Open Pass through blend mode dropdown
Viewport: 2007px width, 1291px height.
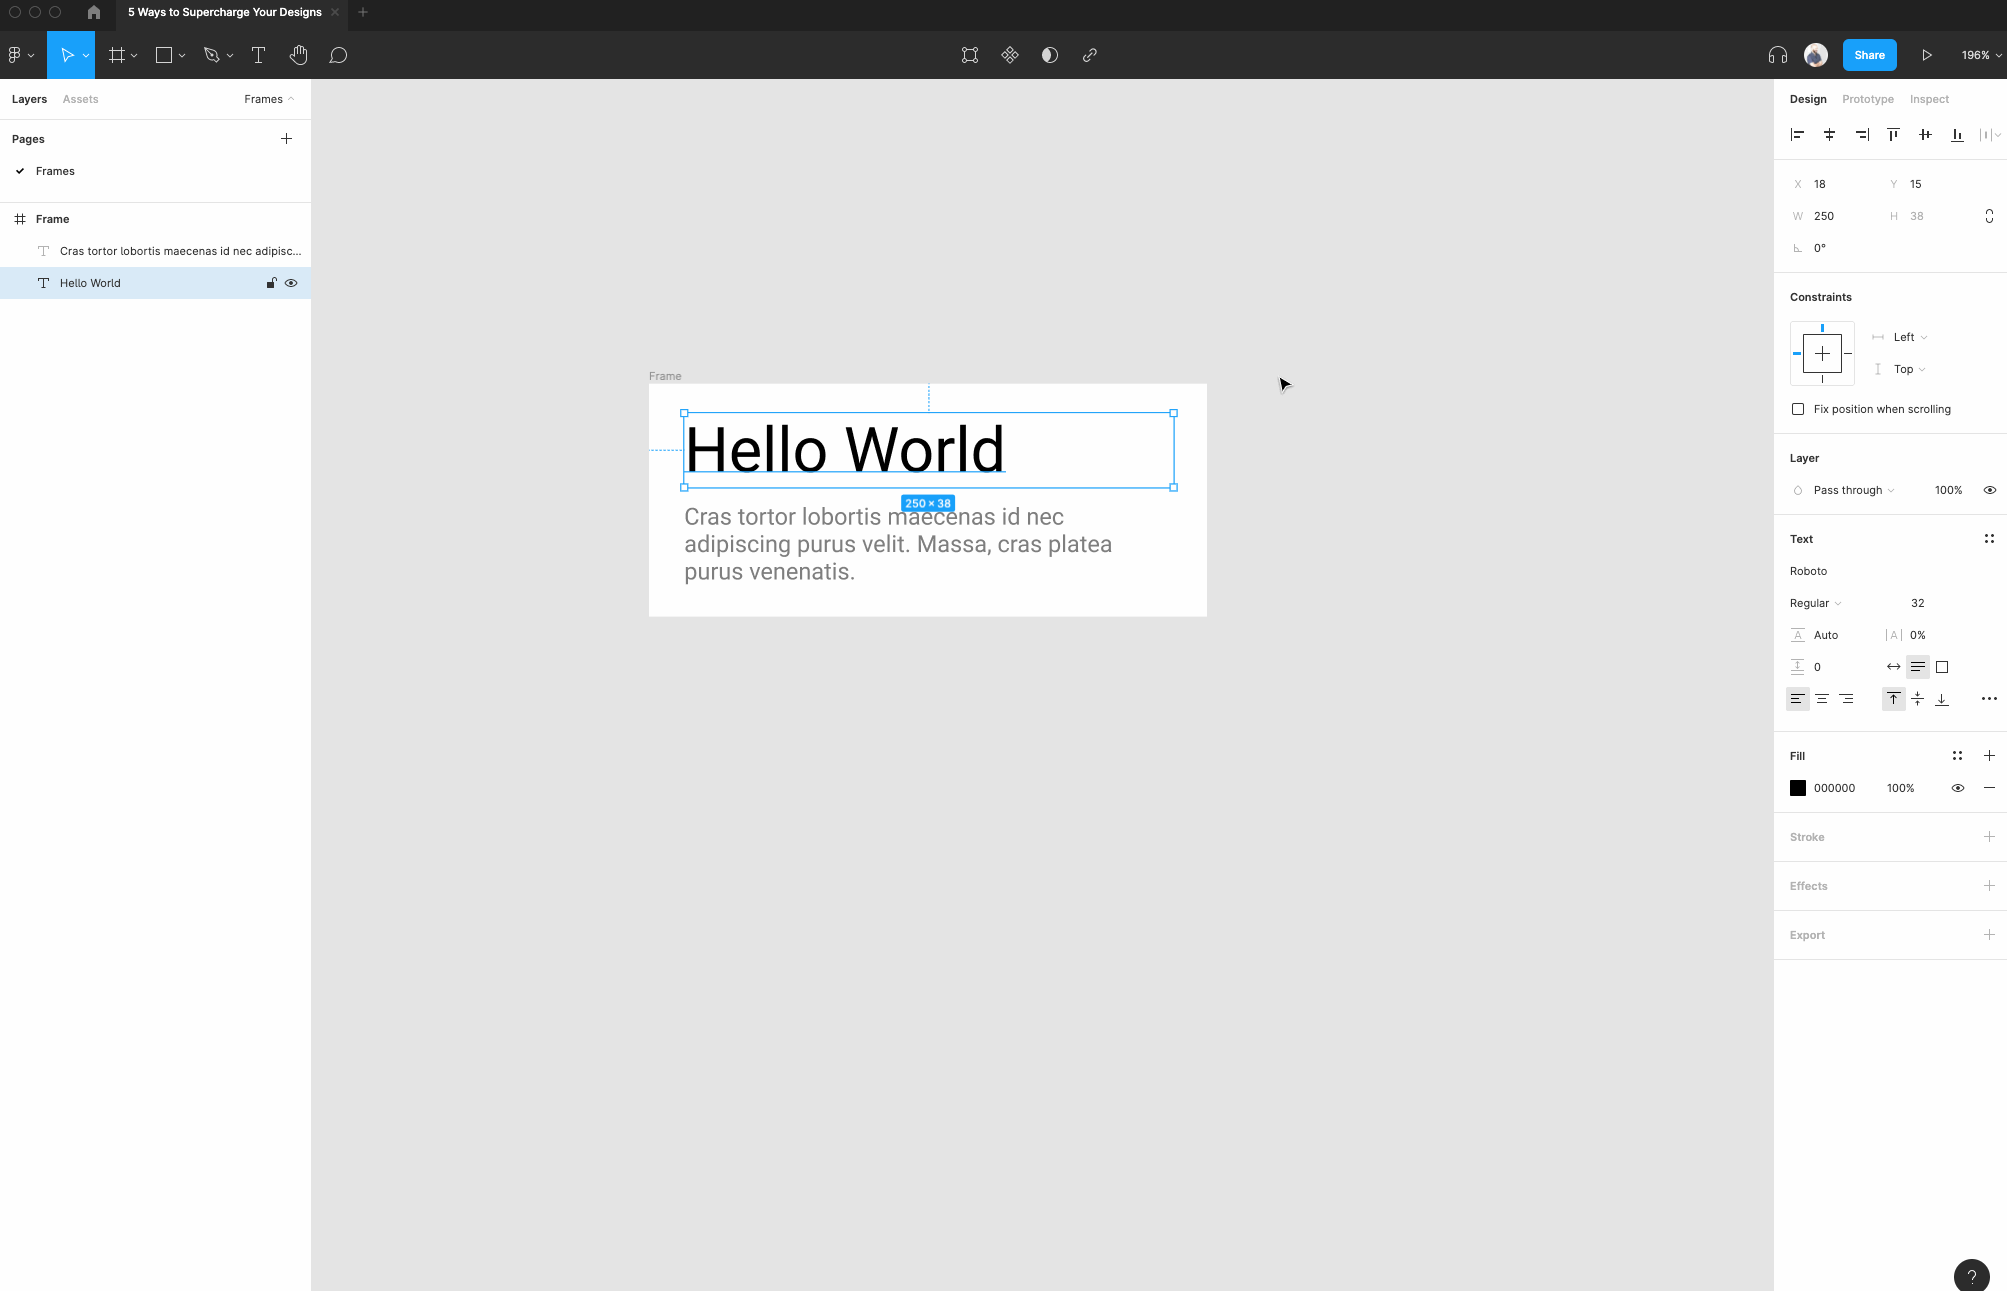point(1853,490)
